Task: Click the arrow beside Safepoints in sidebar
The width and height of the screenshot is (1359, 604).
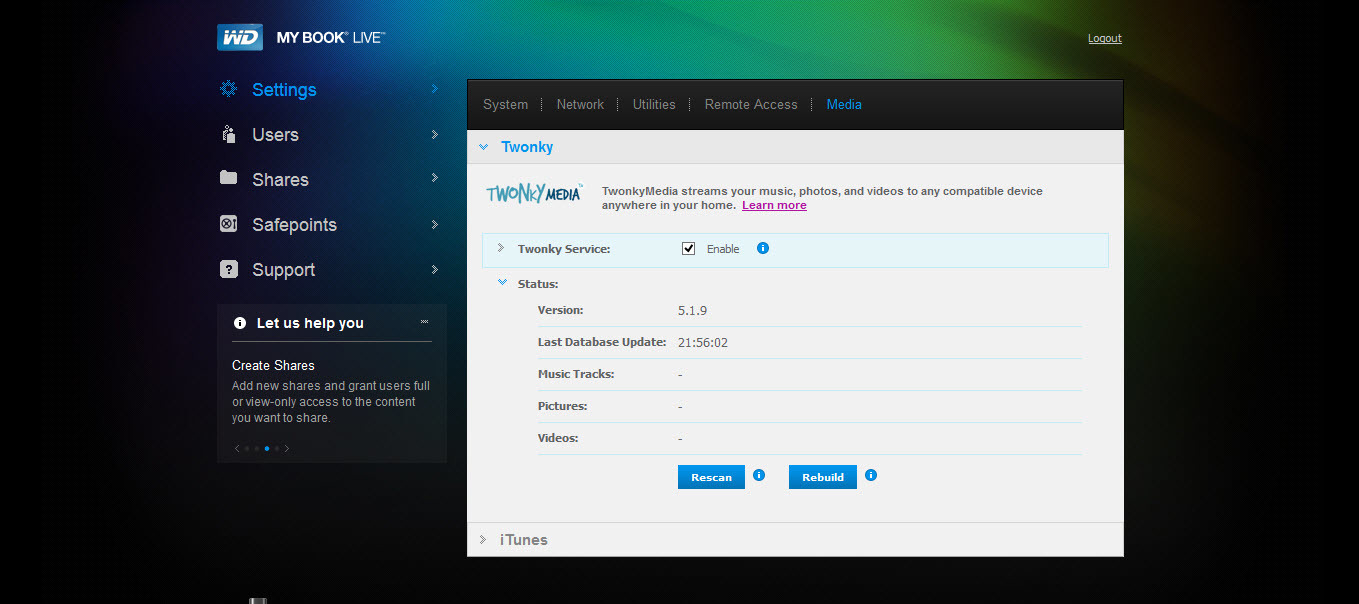Action: point(434,224)
